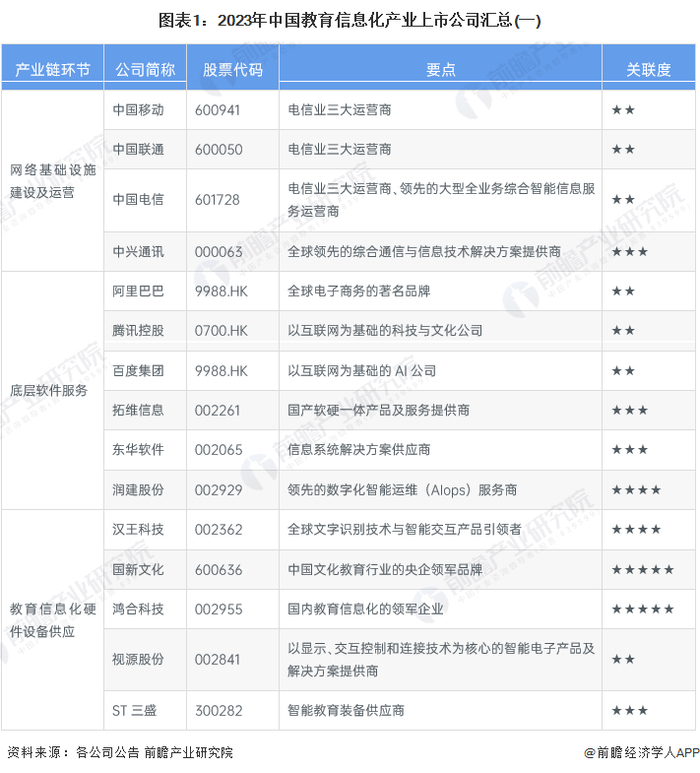This screenshot has height=773, width=700.
Task: Click stock code '002261'
Action: coord(217,410)
